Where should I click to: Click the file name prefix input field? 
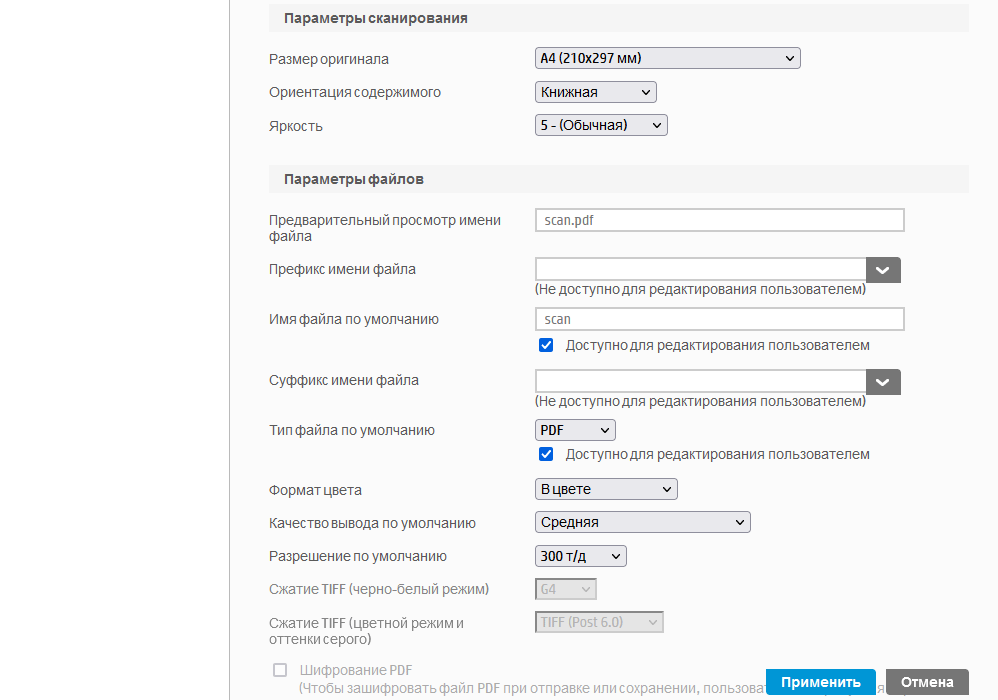[x=700, y=270]
